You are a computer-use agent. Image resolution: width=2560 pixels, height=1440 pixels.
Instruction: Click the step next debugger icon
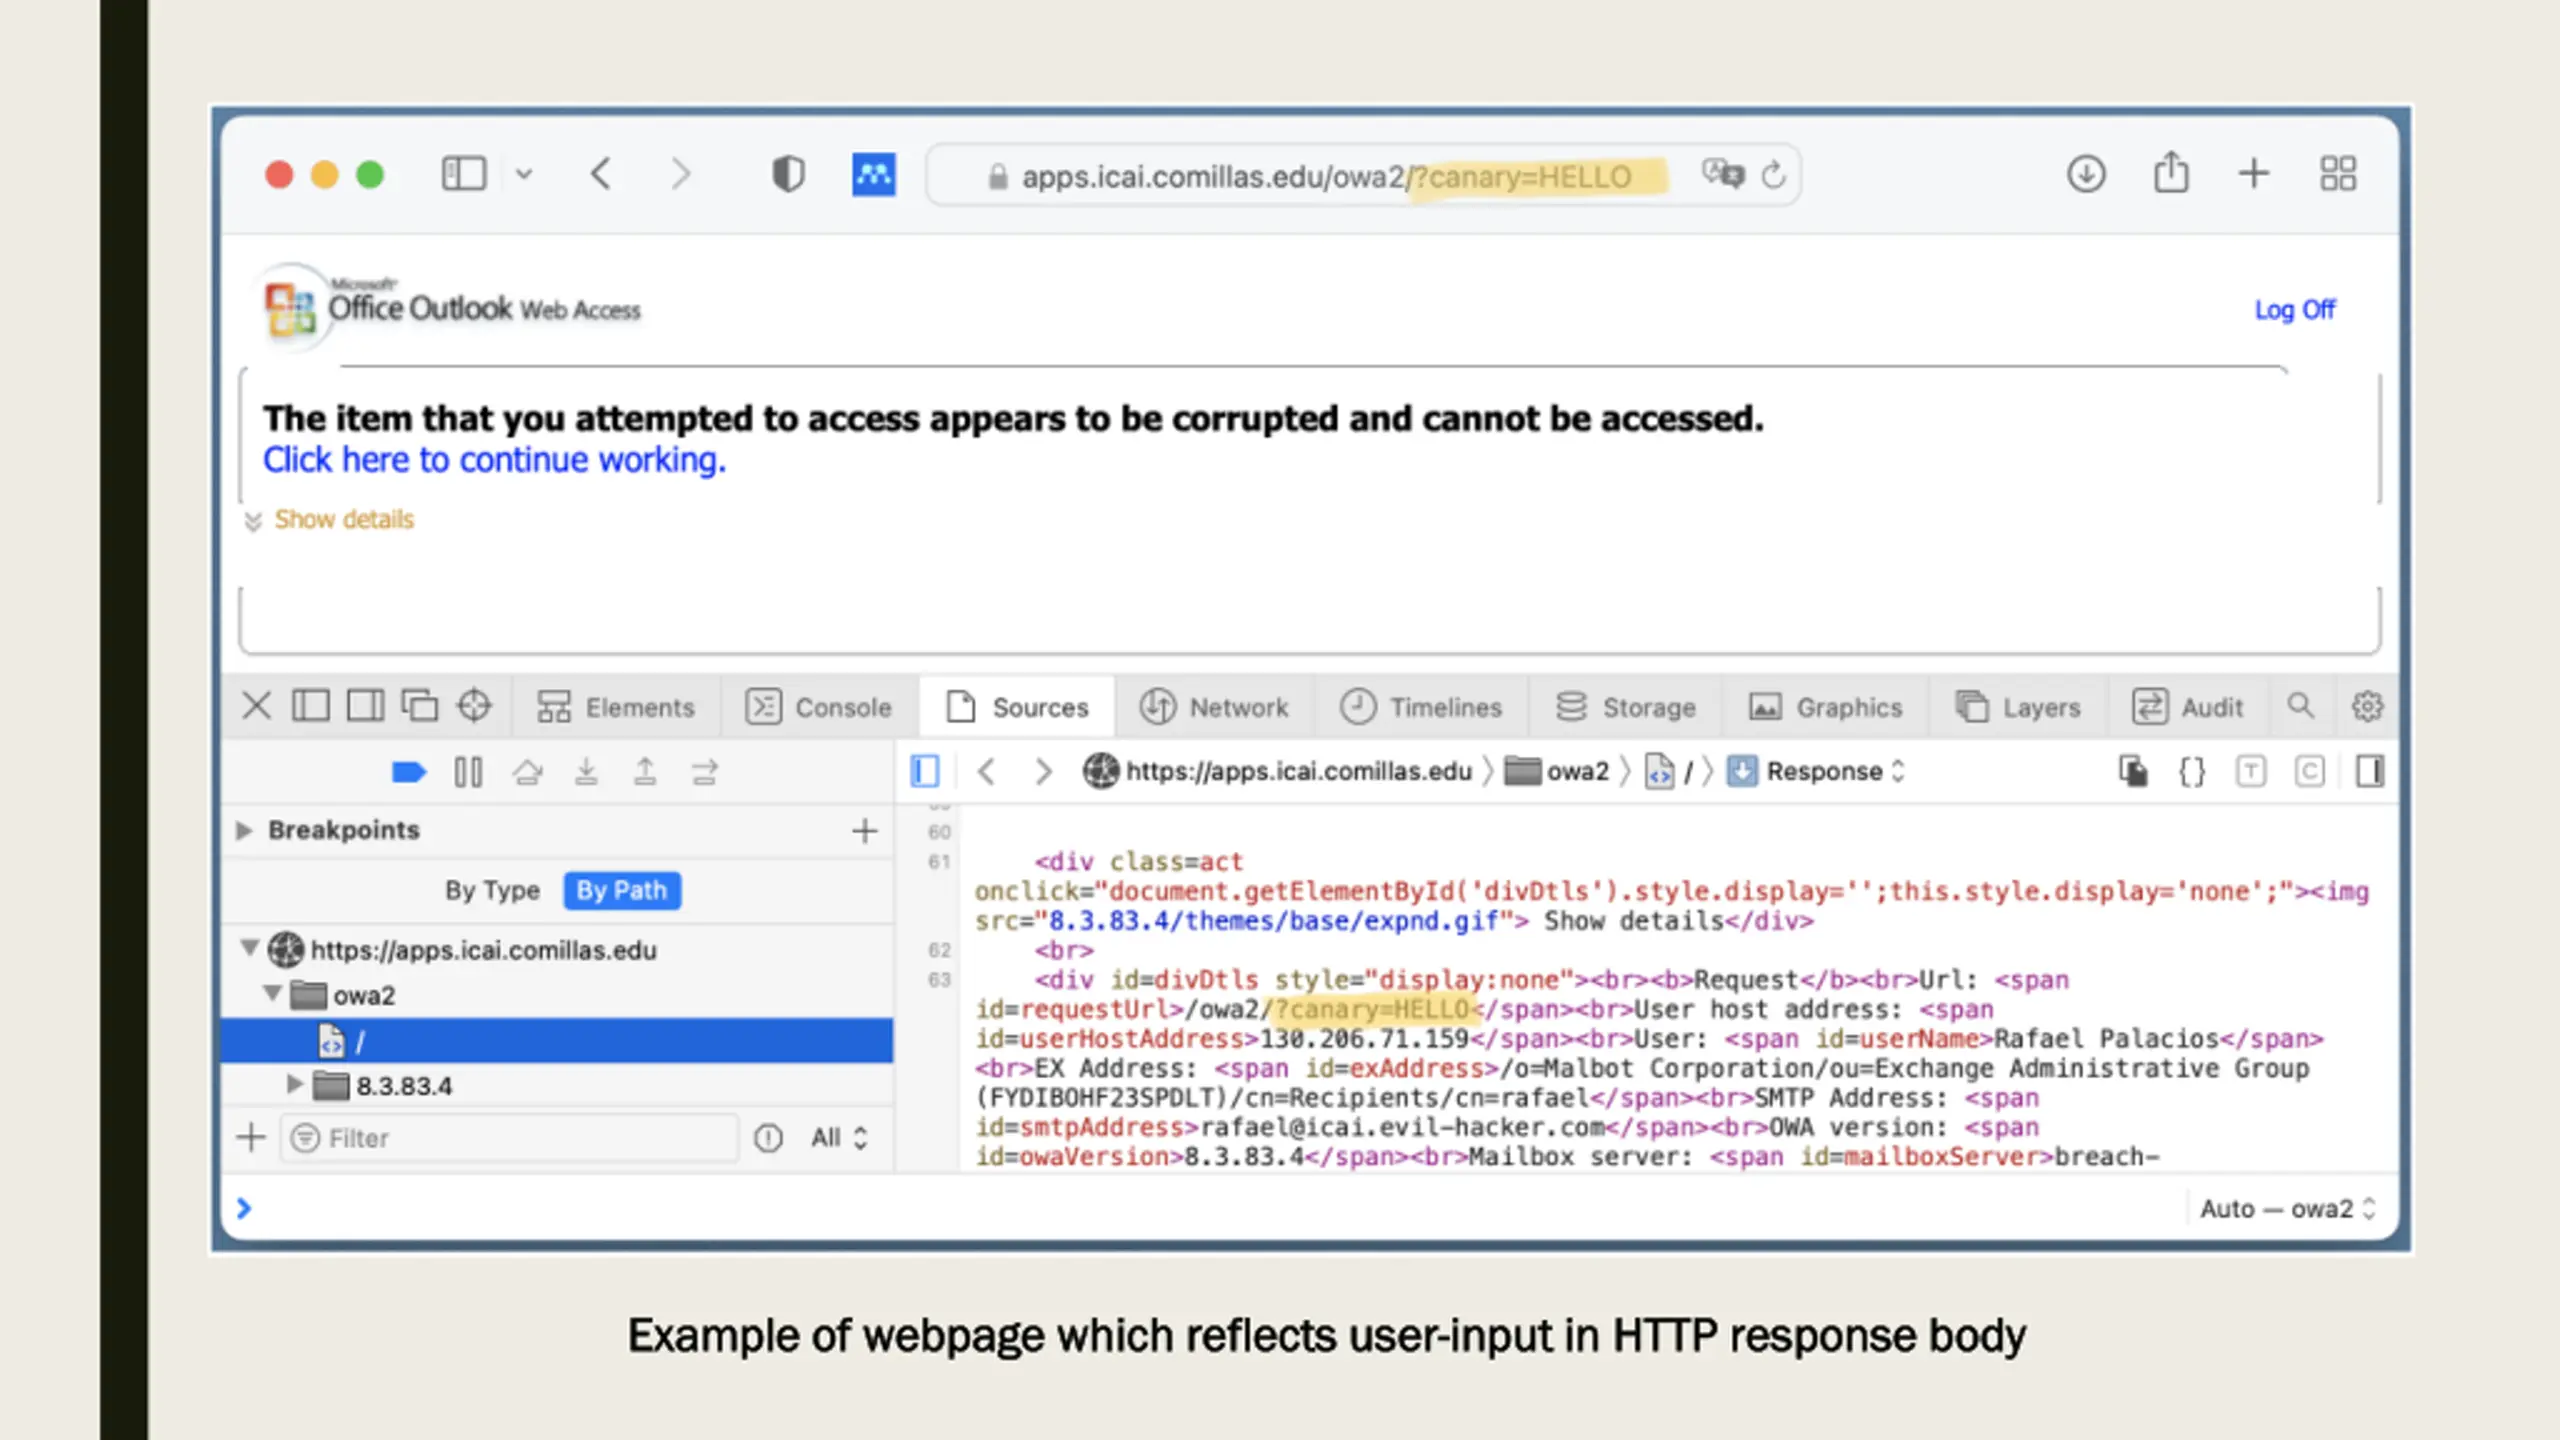tap(705, 772)
